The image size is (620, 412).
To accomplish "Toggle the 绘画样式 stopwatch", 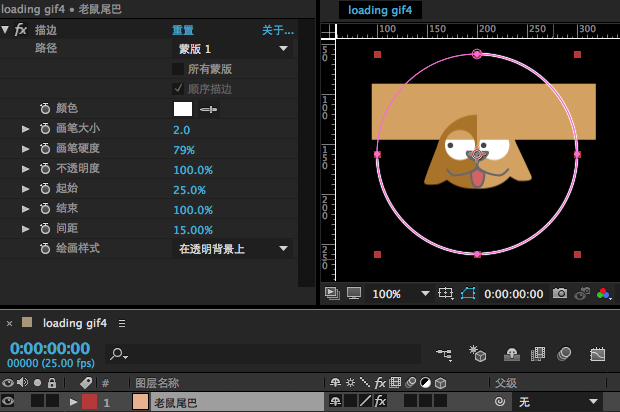I will pos(45,248).
